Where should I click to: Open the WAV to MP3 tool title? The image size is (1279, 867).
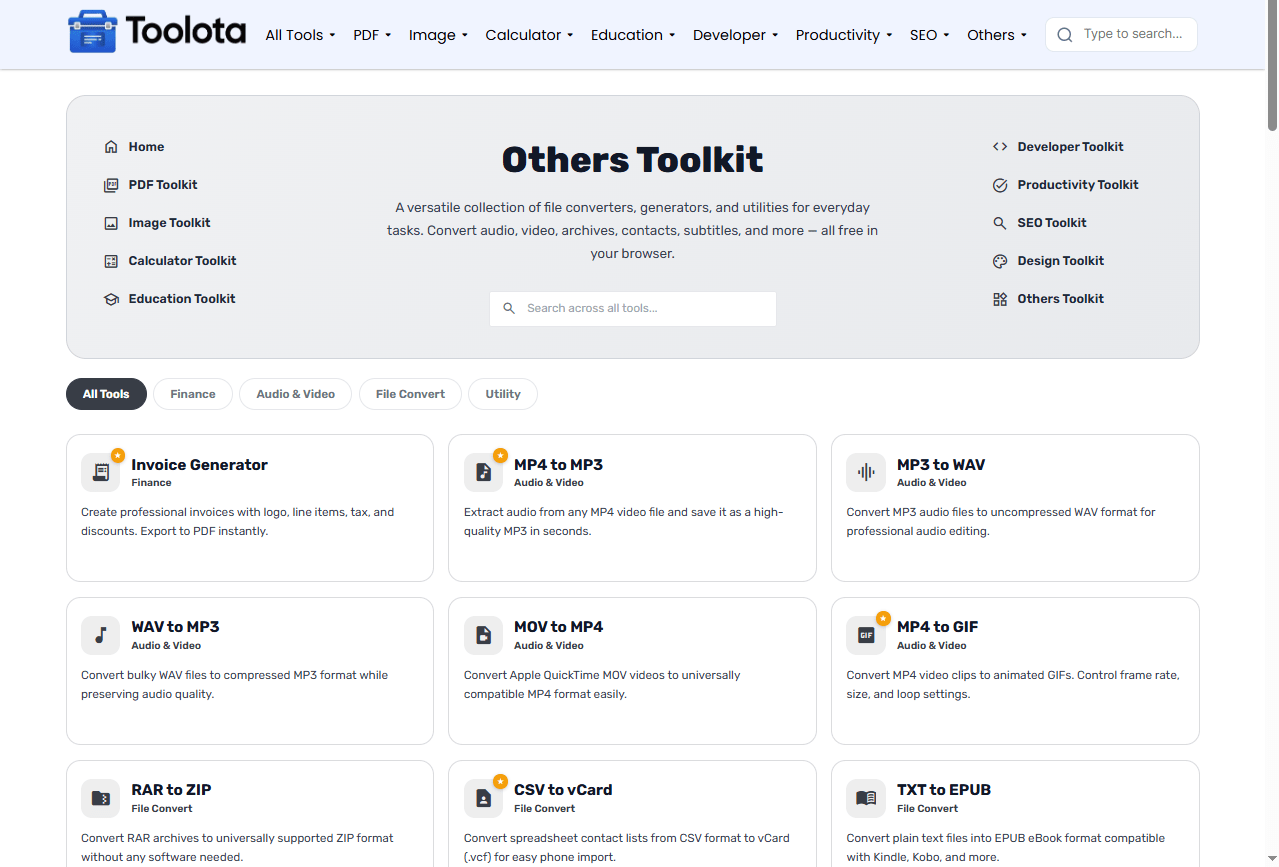click(x=175, y=627)
